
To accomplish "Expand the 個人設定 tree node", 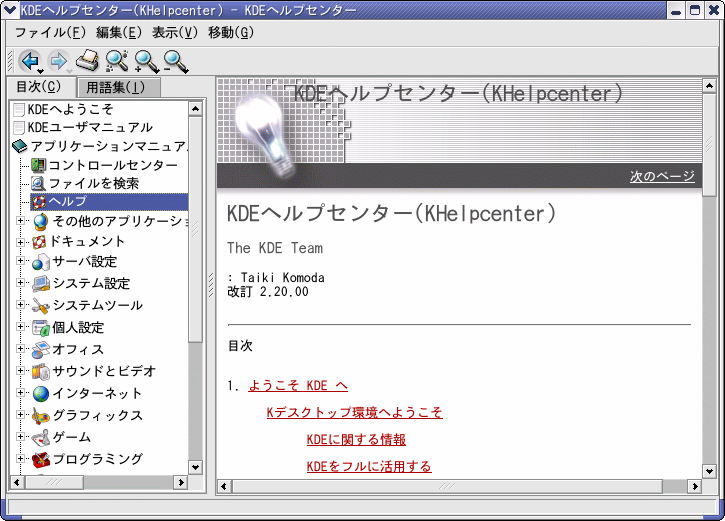I will [20, 326].
